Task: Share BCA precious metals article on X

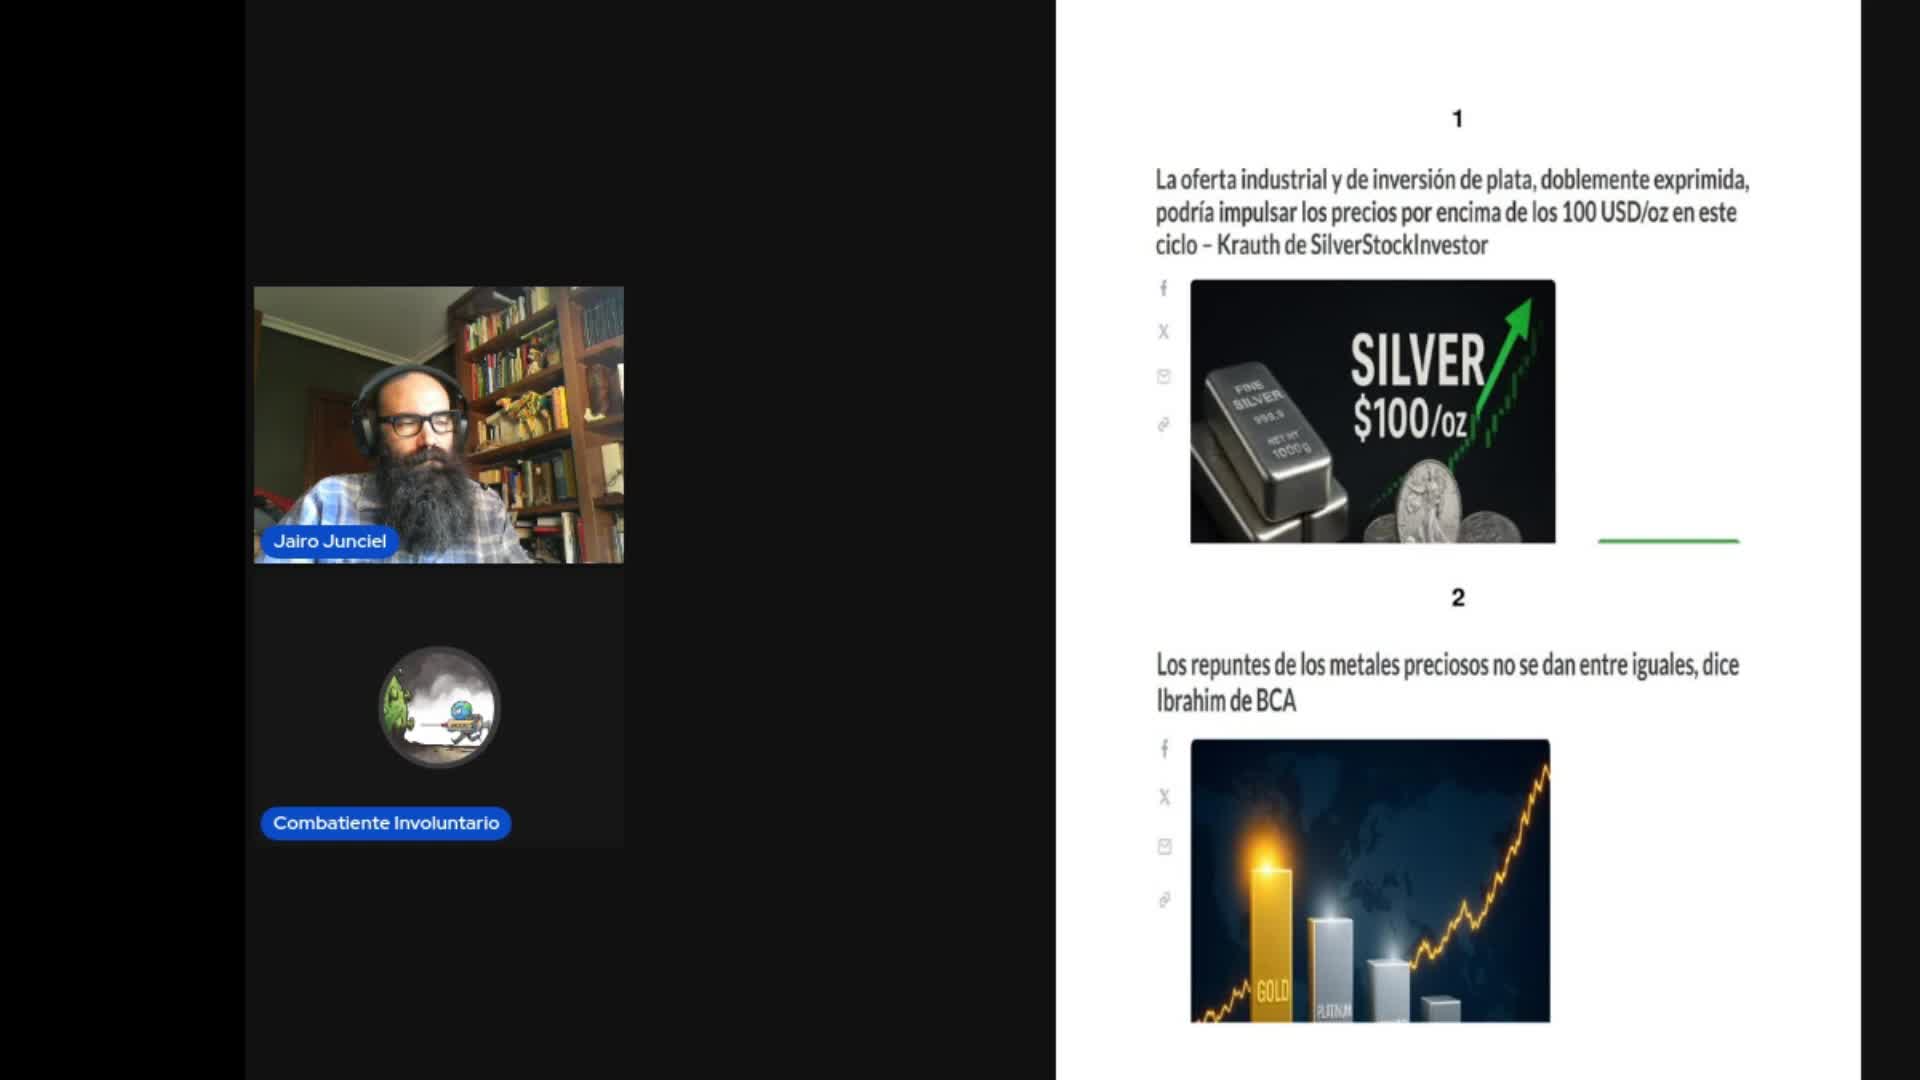Action: click(1164, 797)
